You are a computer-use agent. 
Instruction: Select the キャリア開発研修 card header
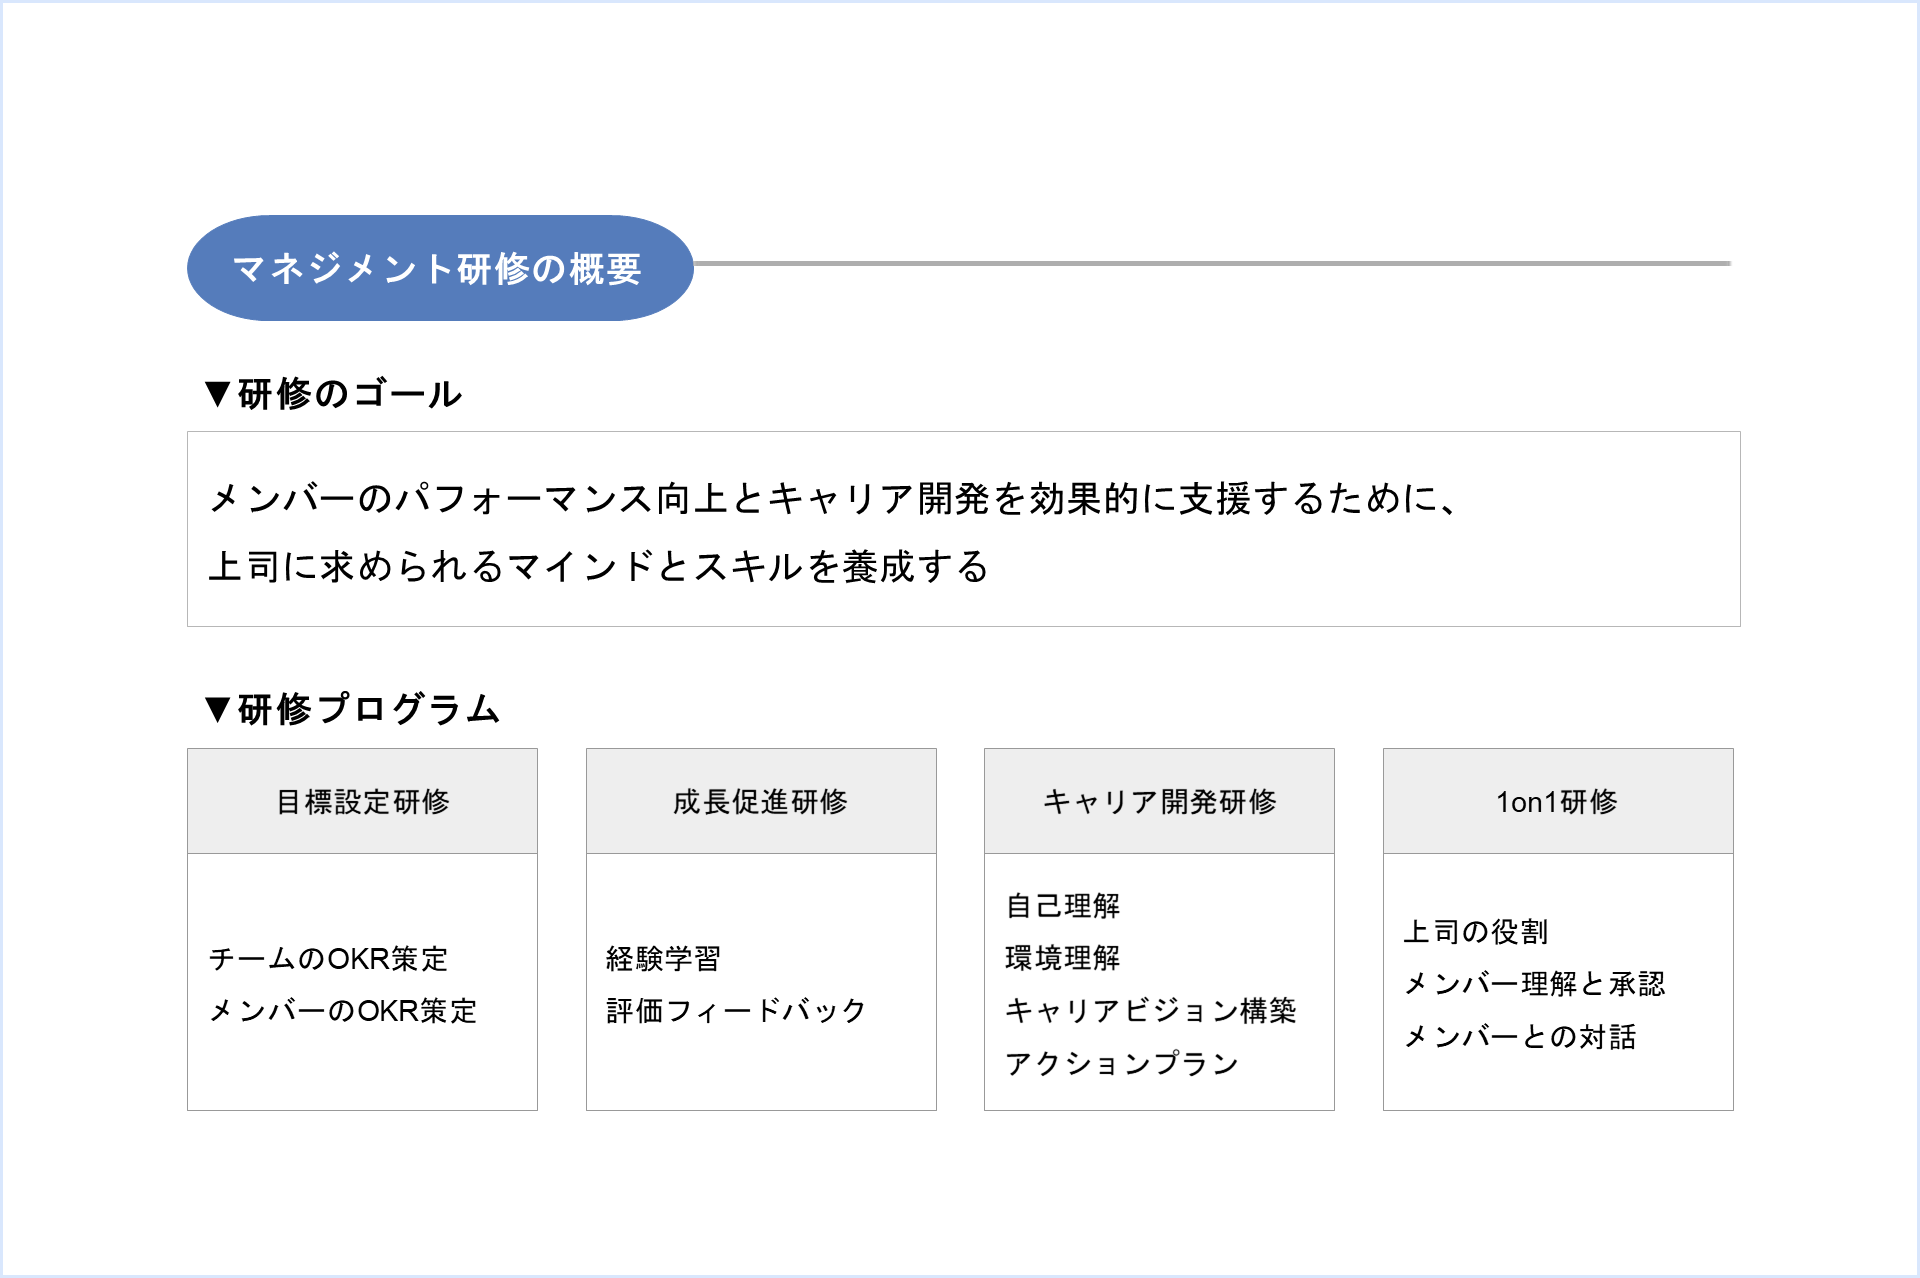pos(1159,801)
